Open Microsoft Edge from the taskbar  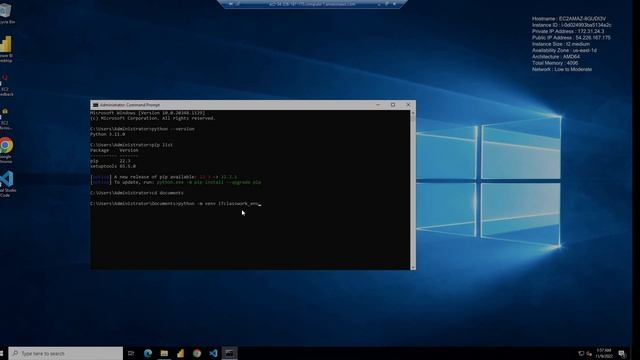click(148, 353)
